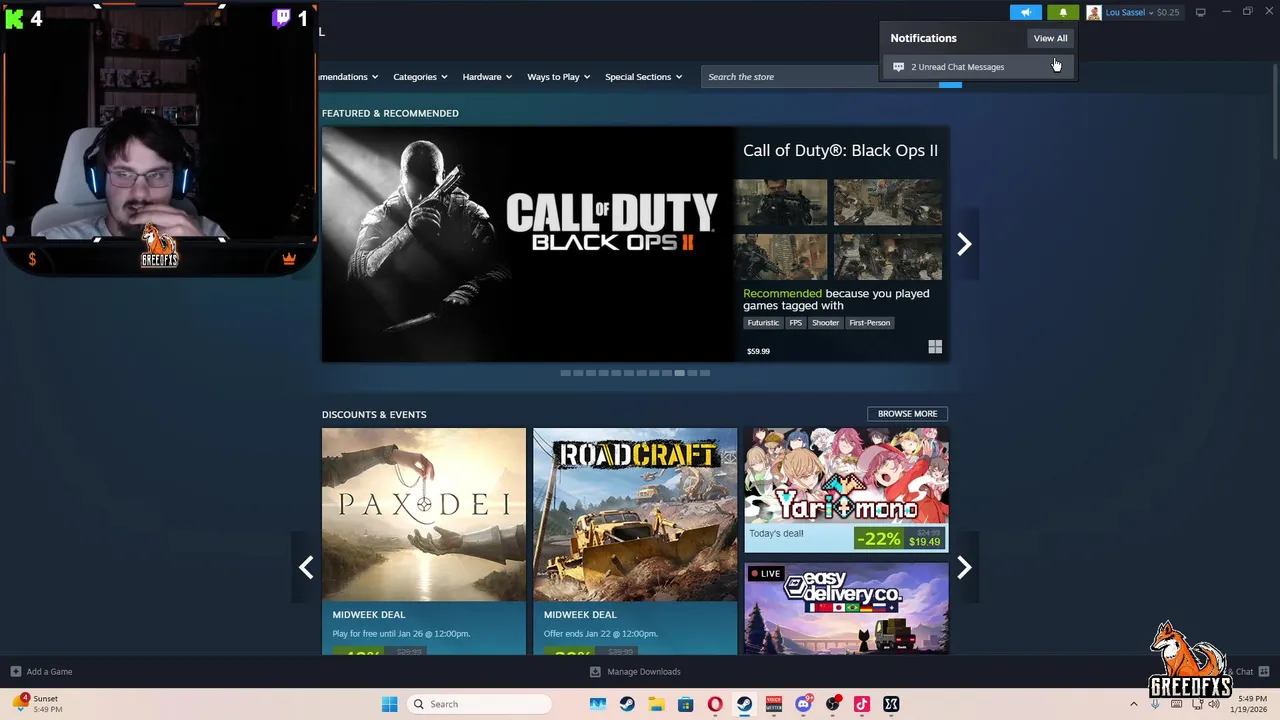Click the Call of Duty: Black Ops II title
The height and width of the screenshot is (720, 1280).
(840, 150)
